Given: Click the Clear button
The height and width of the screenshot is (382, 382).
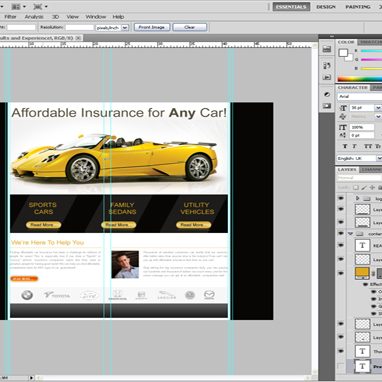Looking at the screenshot, I should click(x=190, y=27).
